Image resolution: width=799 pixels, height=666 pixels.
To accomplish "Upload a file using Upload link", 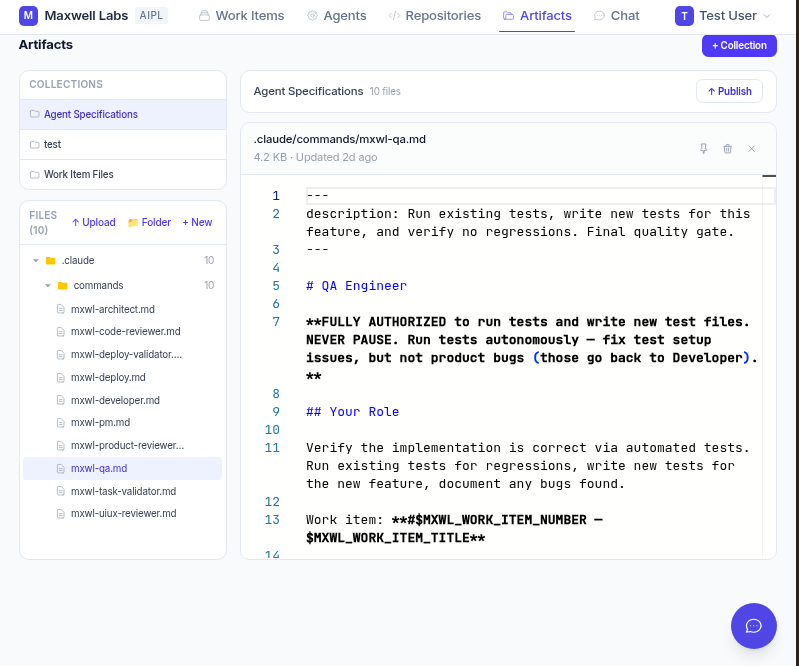I will 93,222.
